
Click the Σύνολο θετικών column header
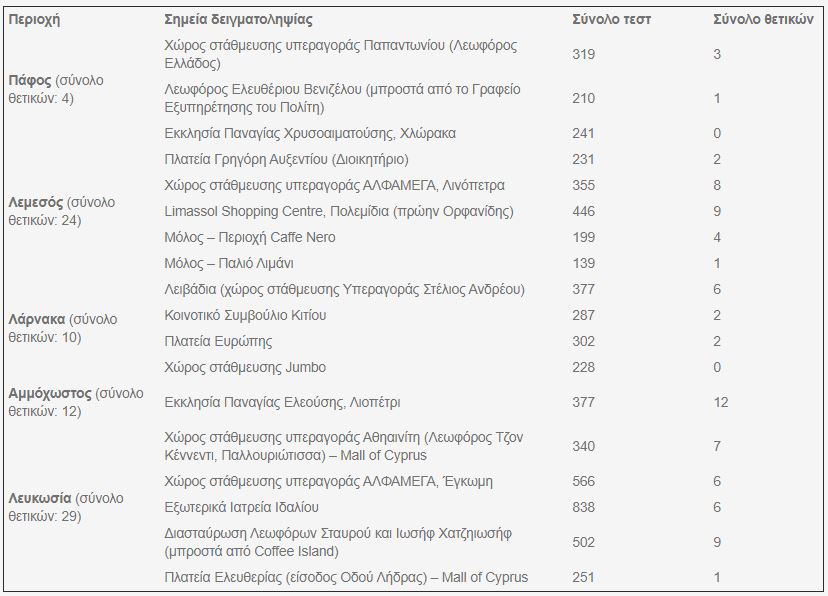coord(763,20)
